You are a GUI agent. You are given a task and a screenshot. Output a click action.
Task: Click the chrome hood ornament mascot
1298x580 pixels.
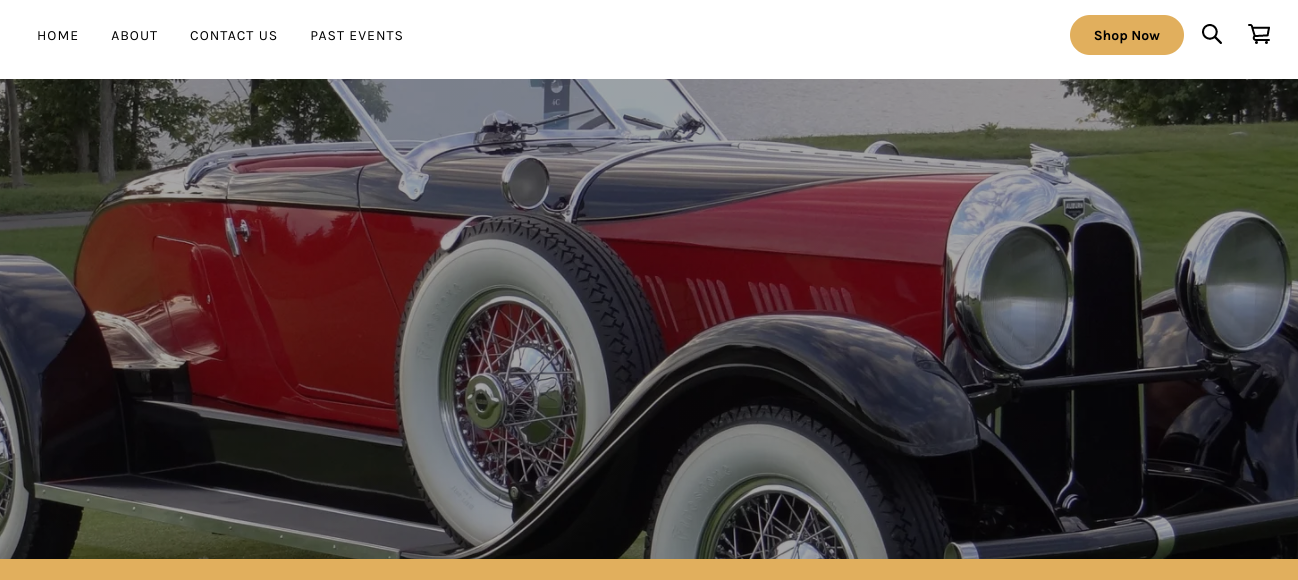[x=1051, y=160]
